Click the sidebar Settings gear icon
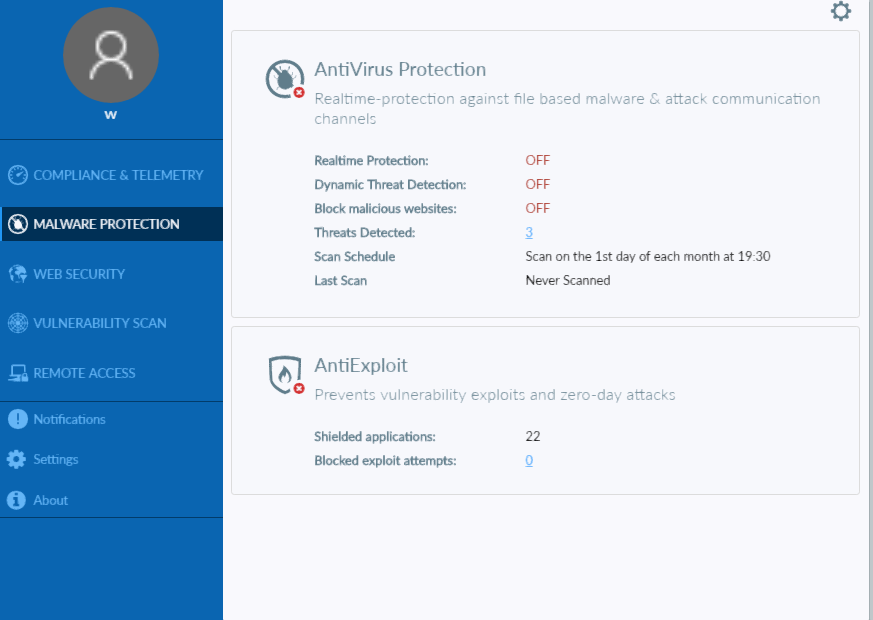 tap(16, 460)
